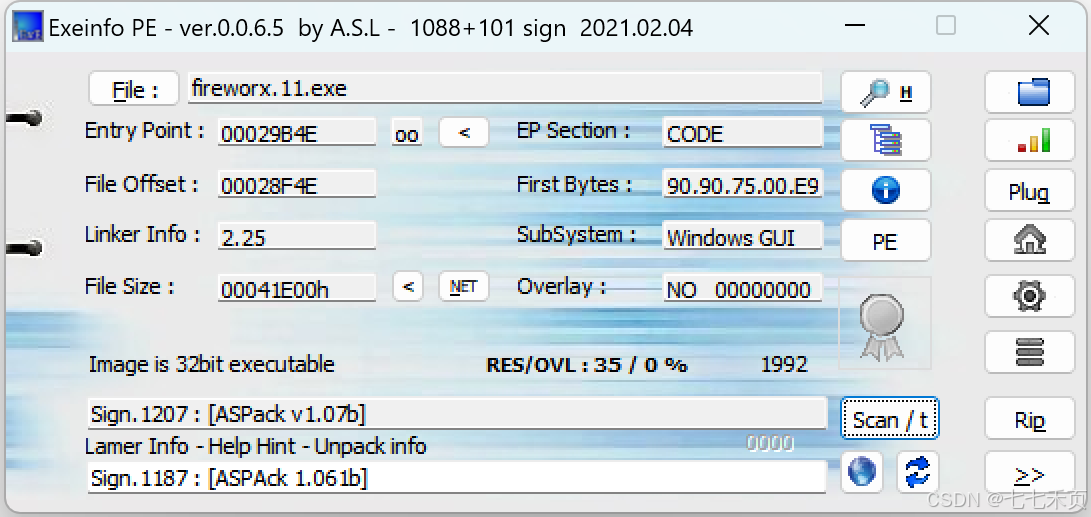Open the colored bar chart statistics button

pyautogui.click(x=1030, y=141)
